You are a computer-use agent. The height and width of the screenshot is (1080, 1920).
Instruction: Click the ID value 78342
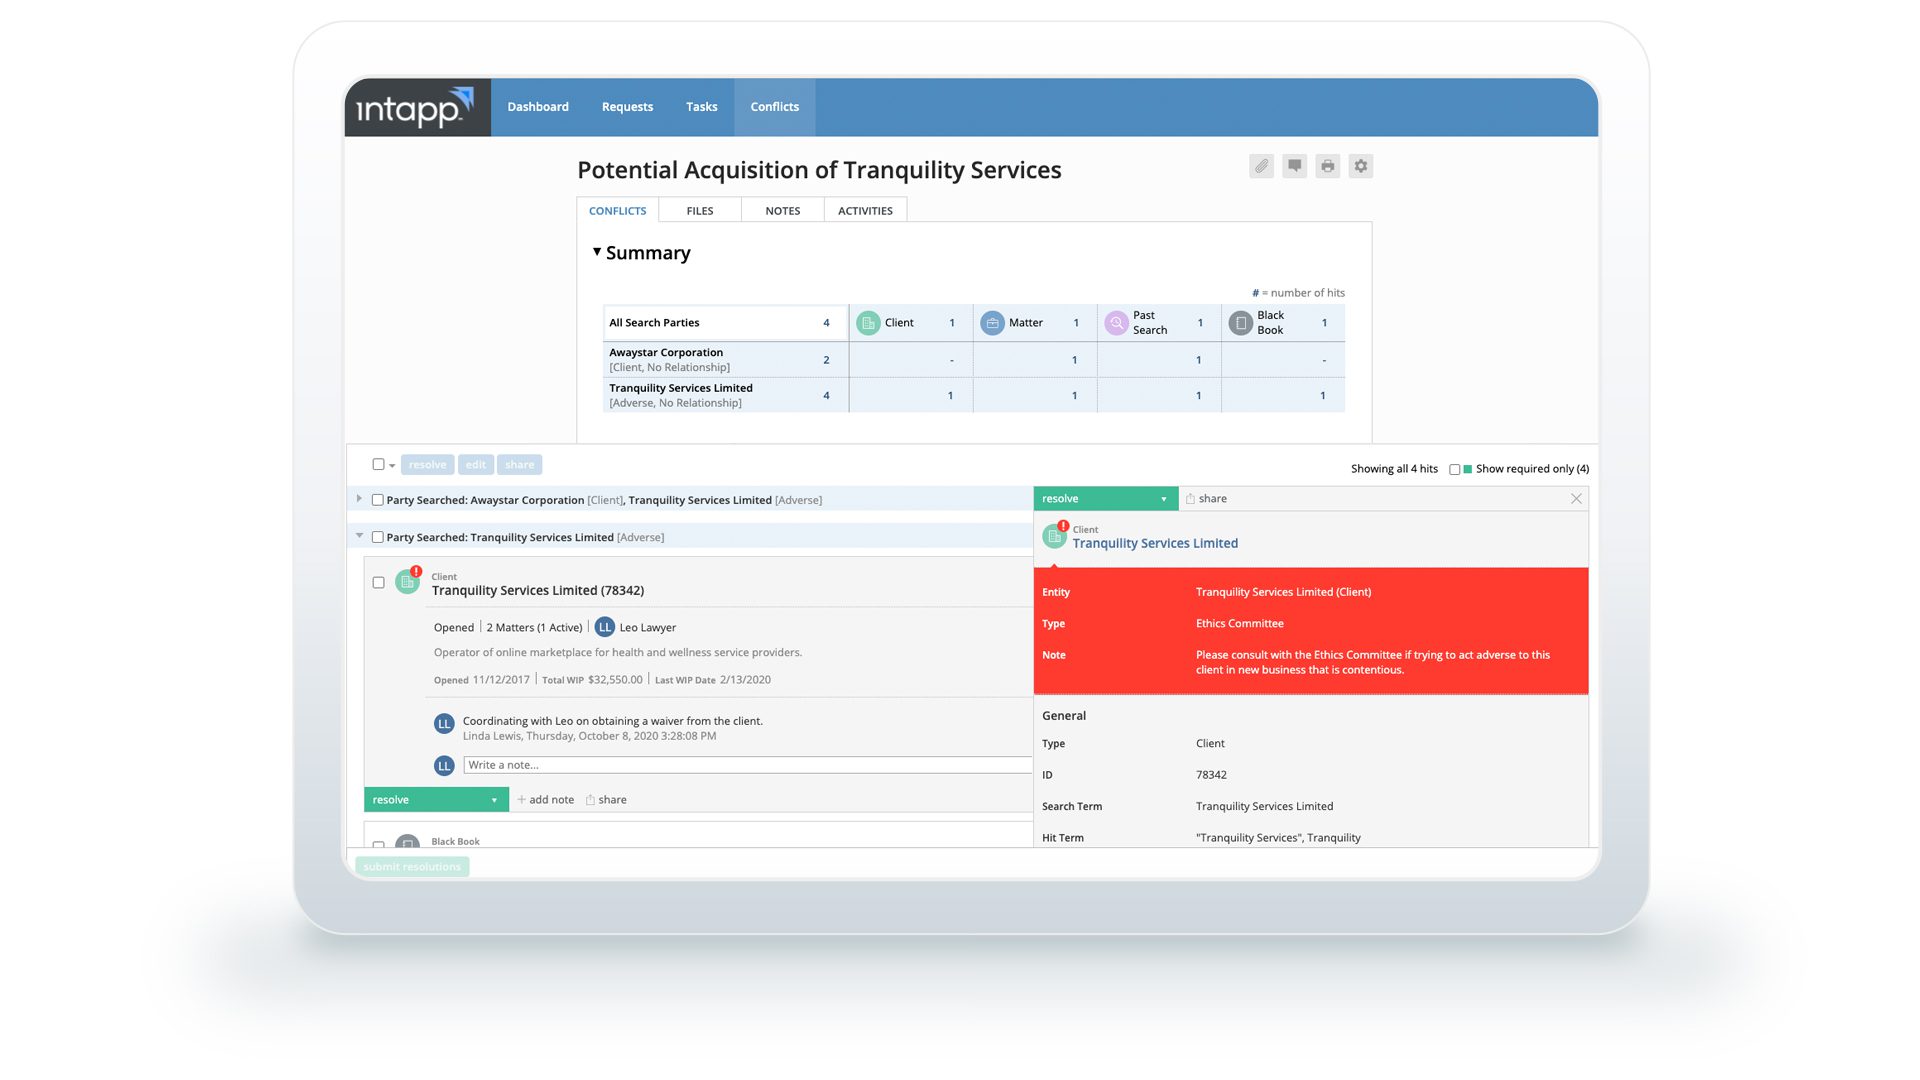click(1211, 775)
